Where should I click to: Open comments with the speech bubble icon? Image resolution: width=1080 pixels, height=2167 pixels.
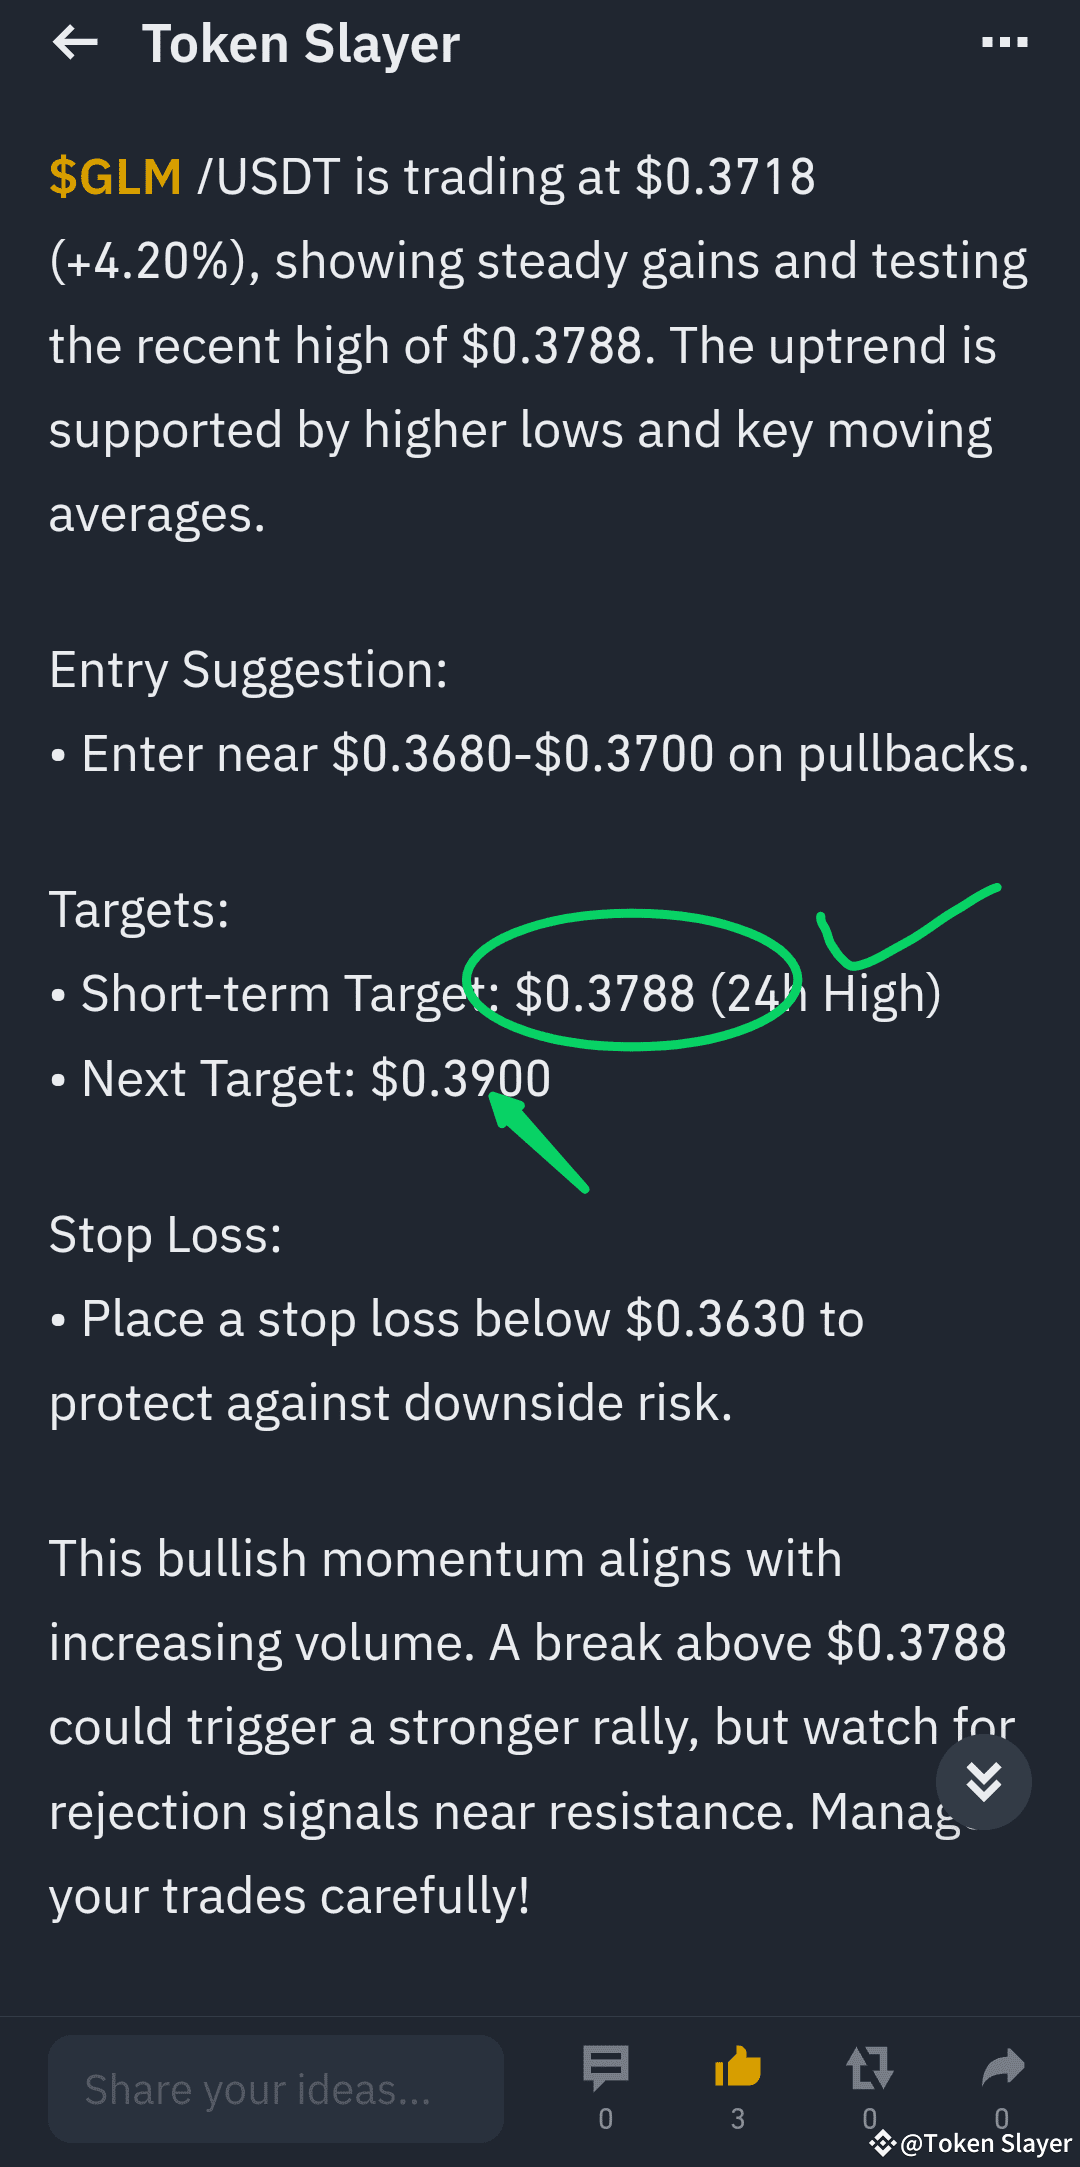coord(606,2067)
